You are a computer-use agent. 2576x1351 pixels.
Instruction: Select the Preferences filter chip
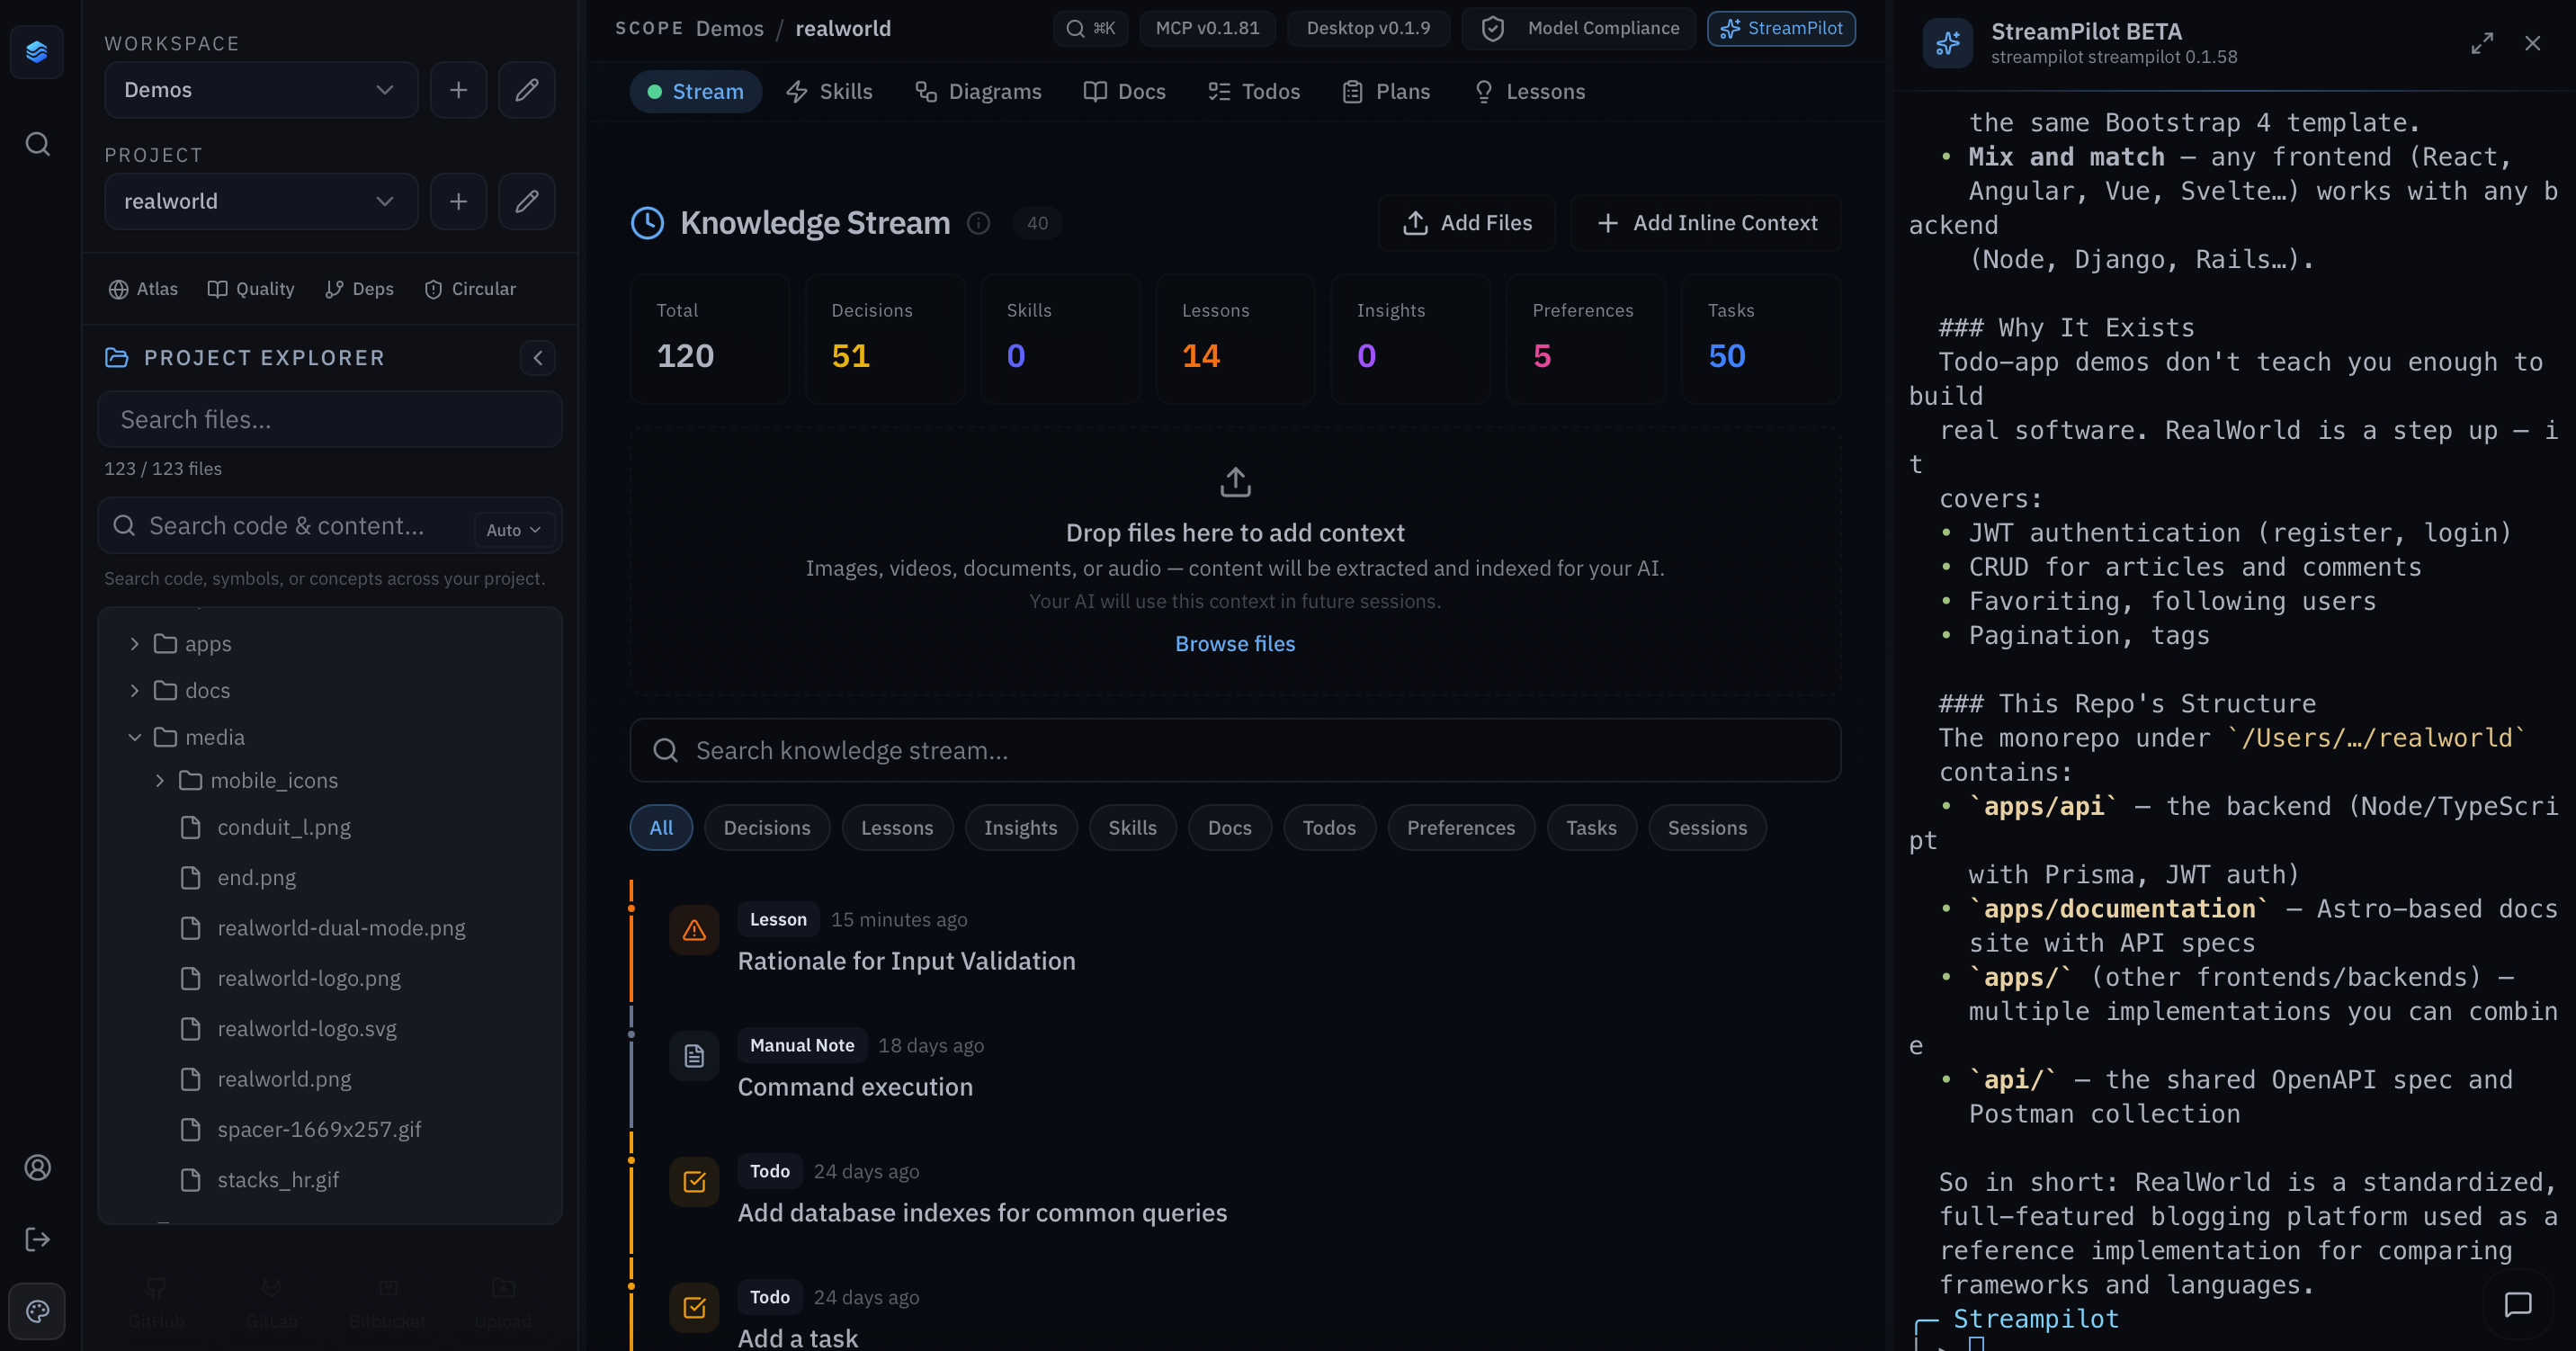point(1460,827)
